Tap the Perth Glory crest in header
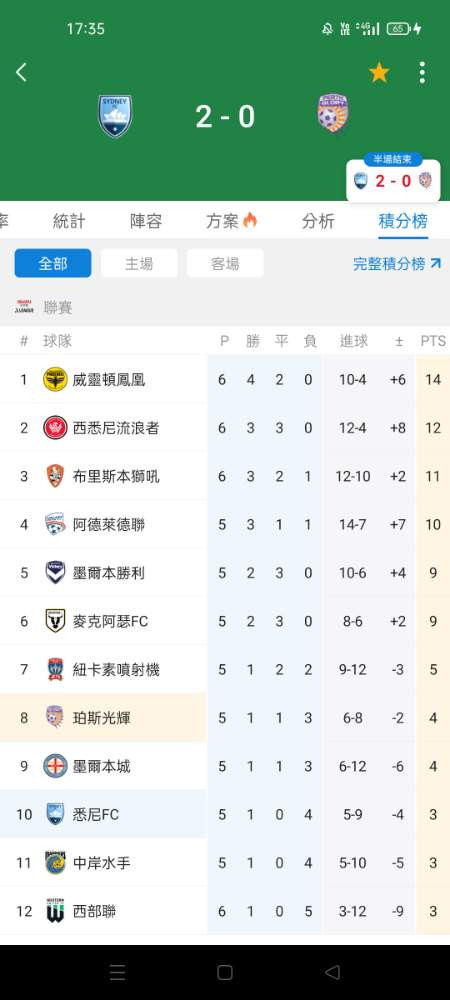 coord(333,113)
